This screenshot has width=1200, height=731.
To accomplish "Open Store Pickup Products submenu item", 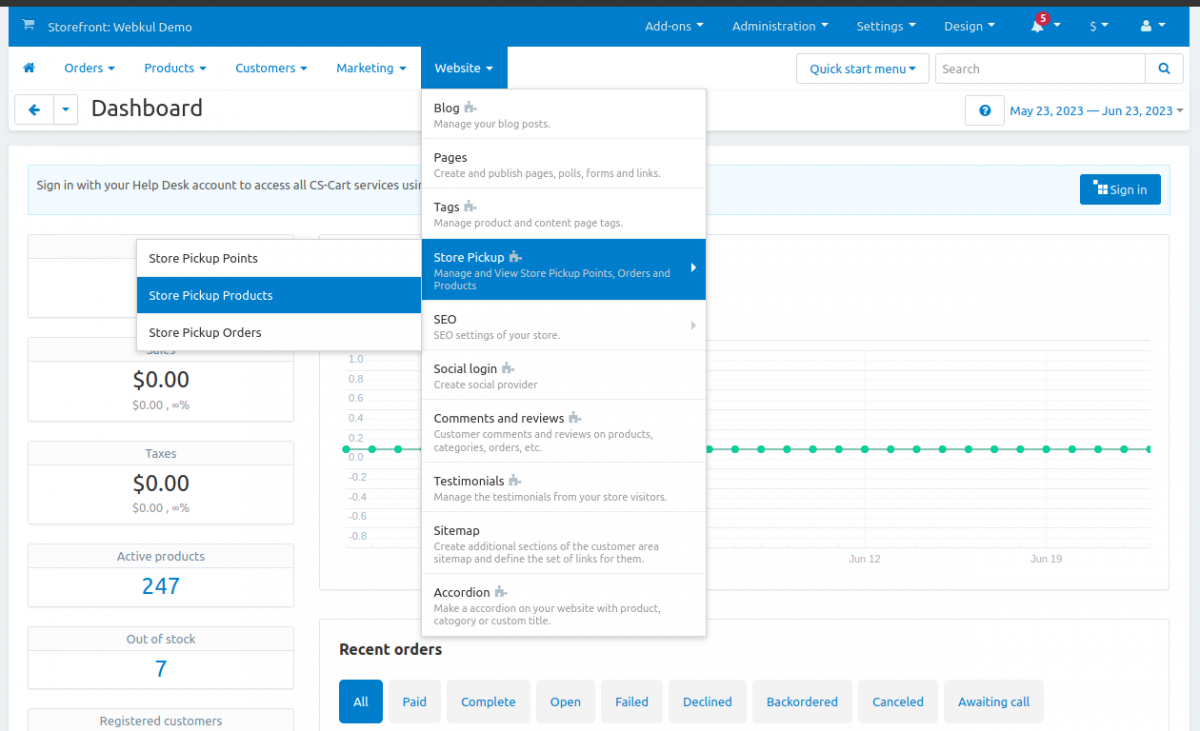I will [x=279, y=295].
